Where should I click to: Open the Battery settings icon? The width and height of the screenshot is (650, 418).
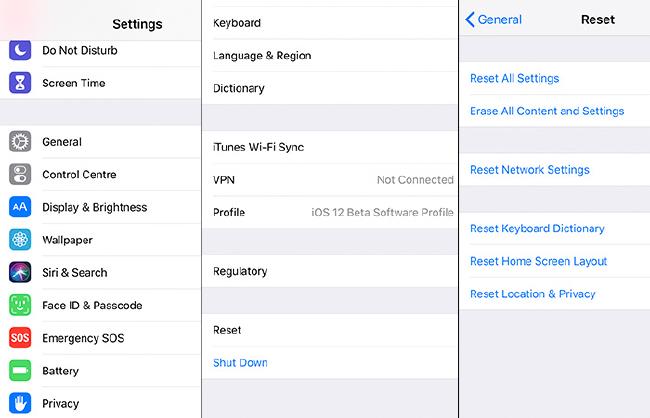click(20, 371)
